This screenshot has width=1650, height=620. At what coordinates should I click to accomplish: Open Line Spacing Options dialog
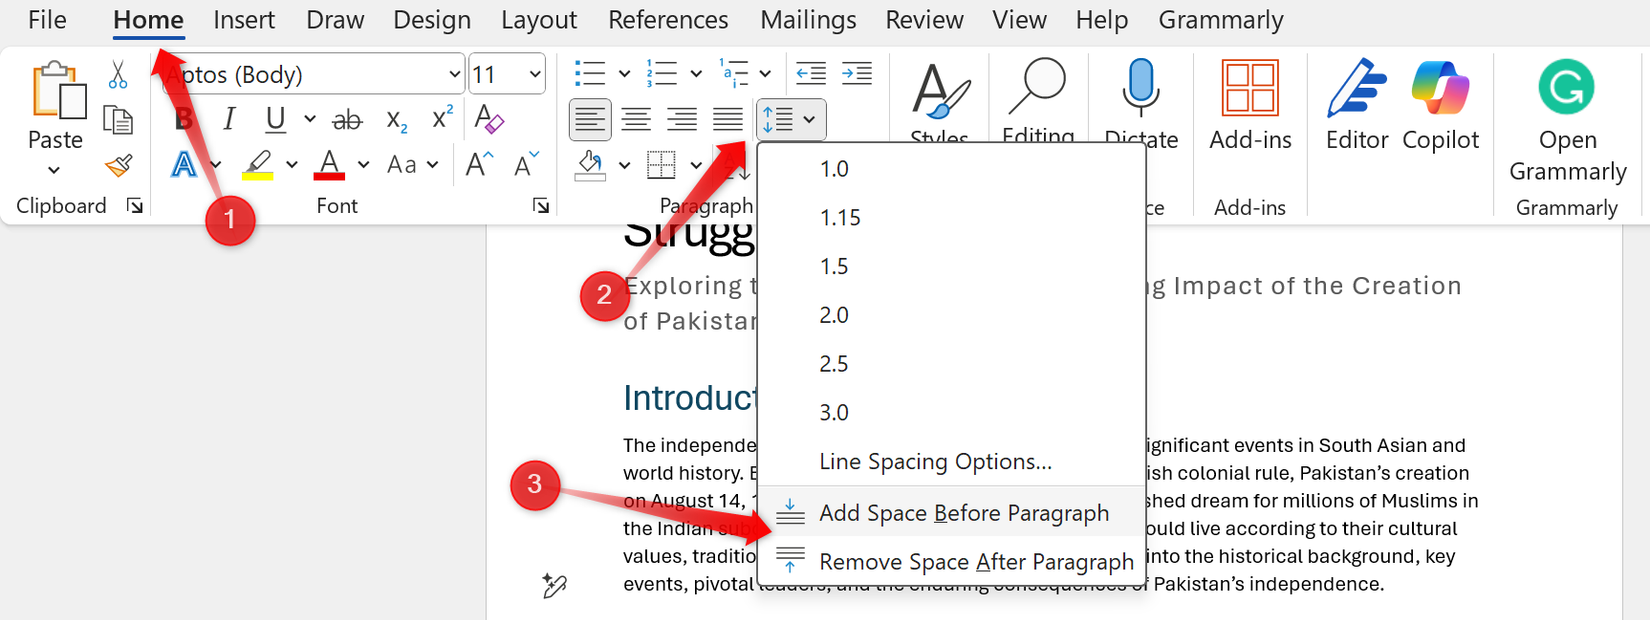click(951, 462)
